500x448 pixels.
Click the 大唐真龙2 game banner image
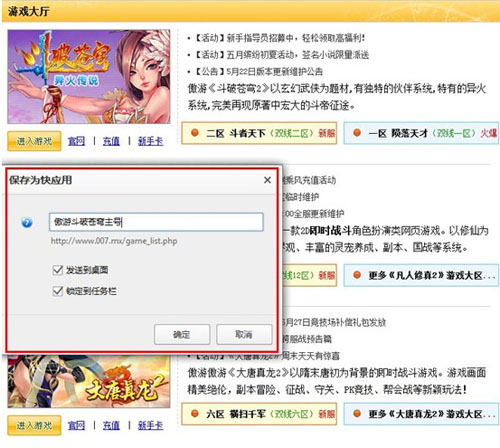pos(89,381)
